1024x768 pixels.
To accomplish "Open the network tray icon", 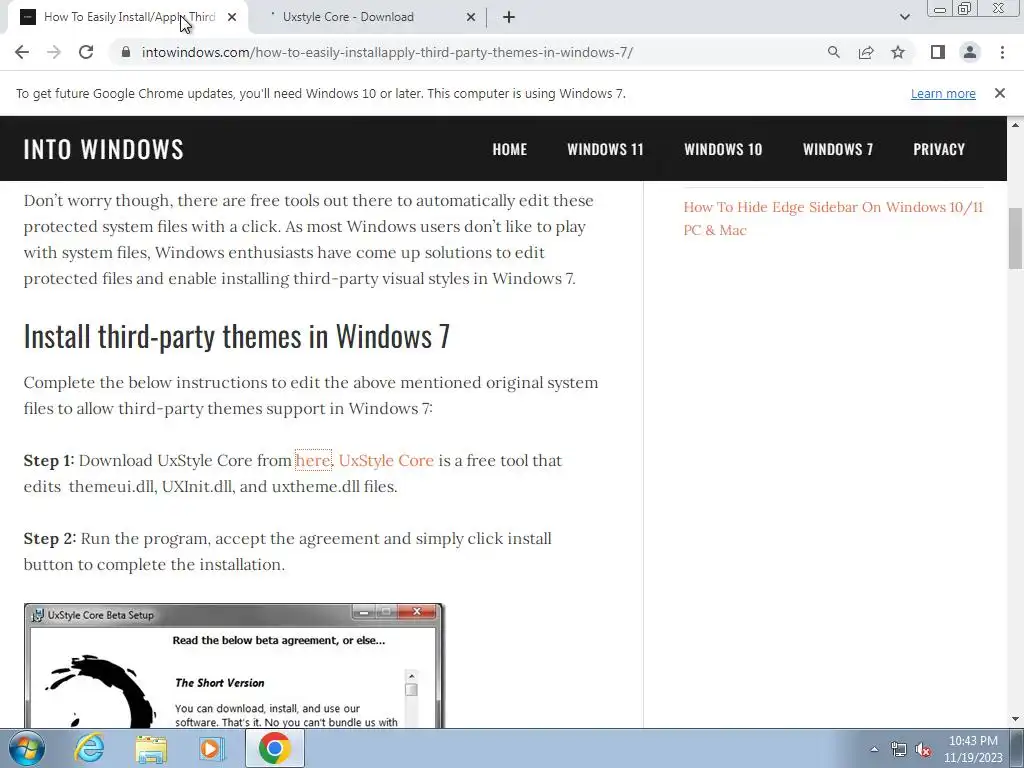I will [899, 750].
